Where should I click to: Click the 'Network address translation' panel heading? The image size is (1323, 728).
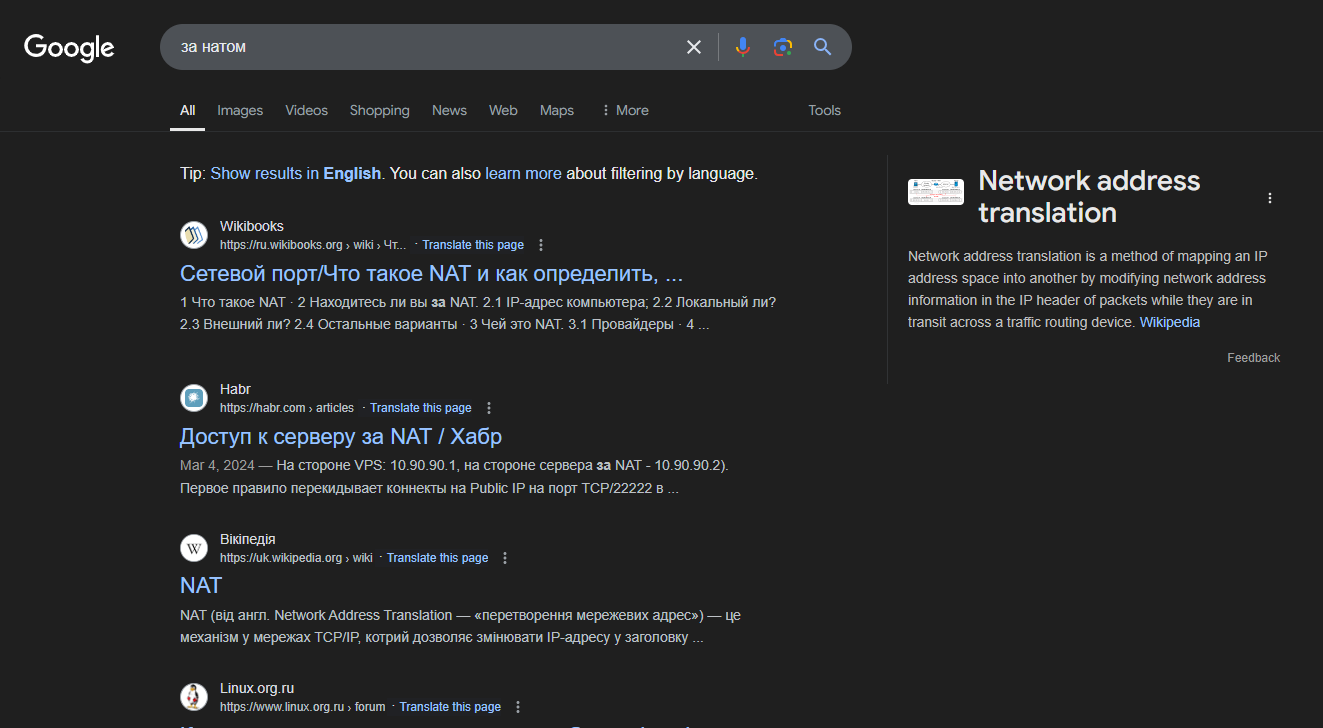click(1089, 197)
